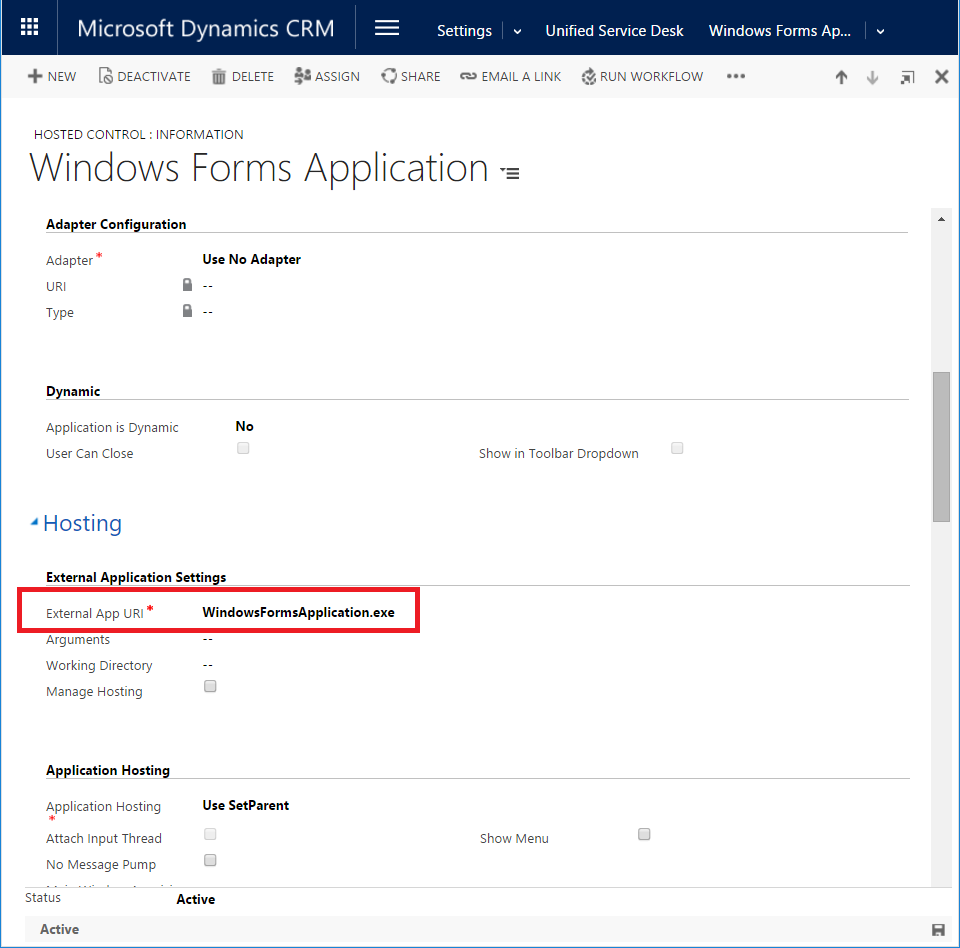Click the Share command icon
This screenshot has height=948, width=960.
point(389,77)
